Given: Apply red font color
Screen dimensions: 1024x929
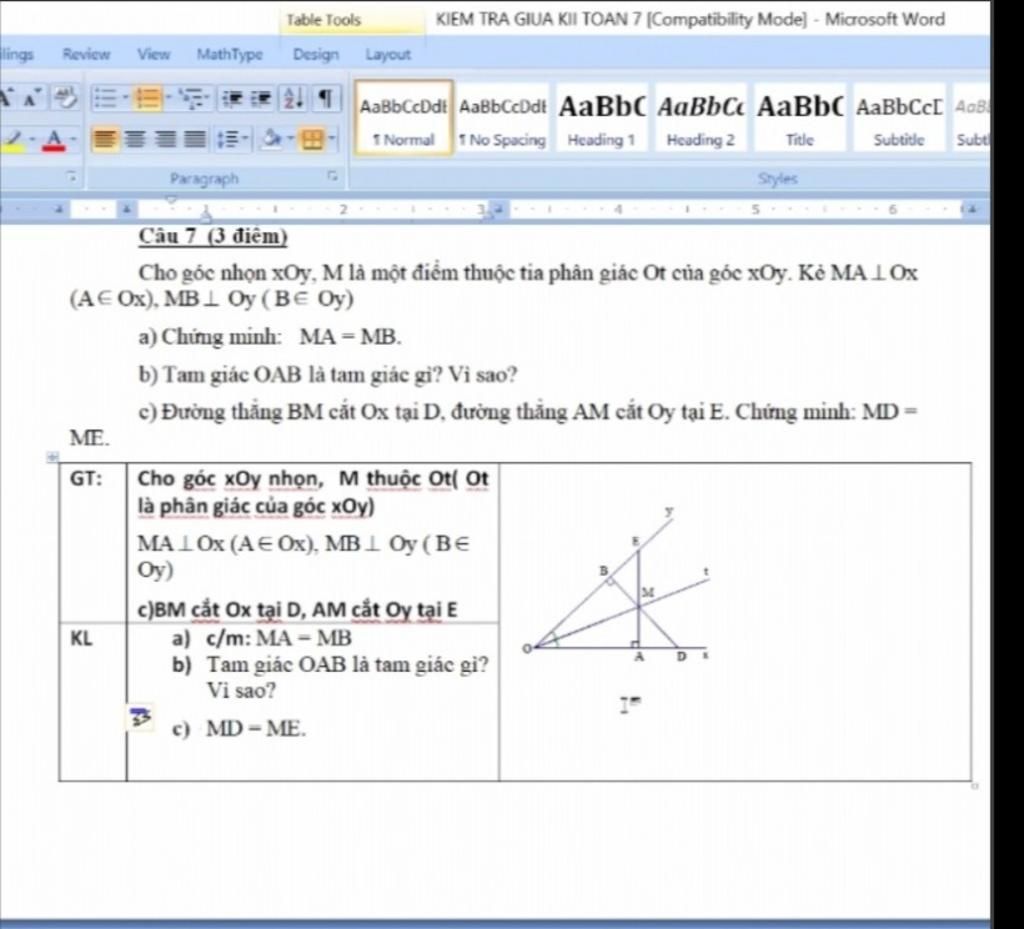Looking at the screenshot, I should pos(54,140).
